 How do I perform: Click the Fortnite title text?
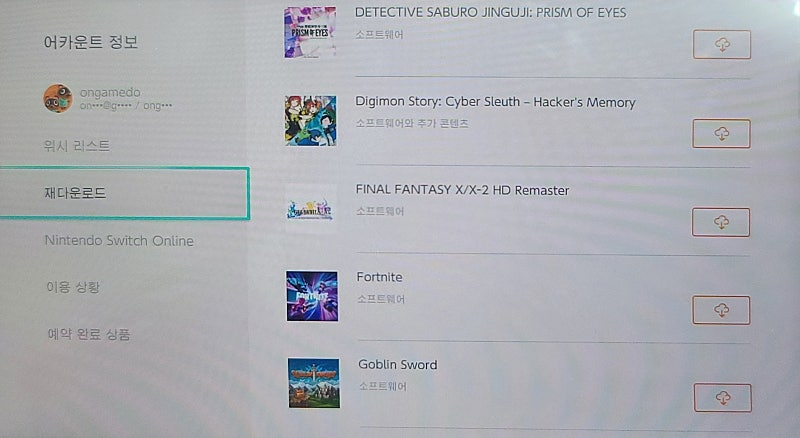coord(380,277)
